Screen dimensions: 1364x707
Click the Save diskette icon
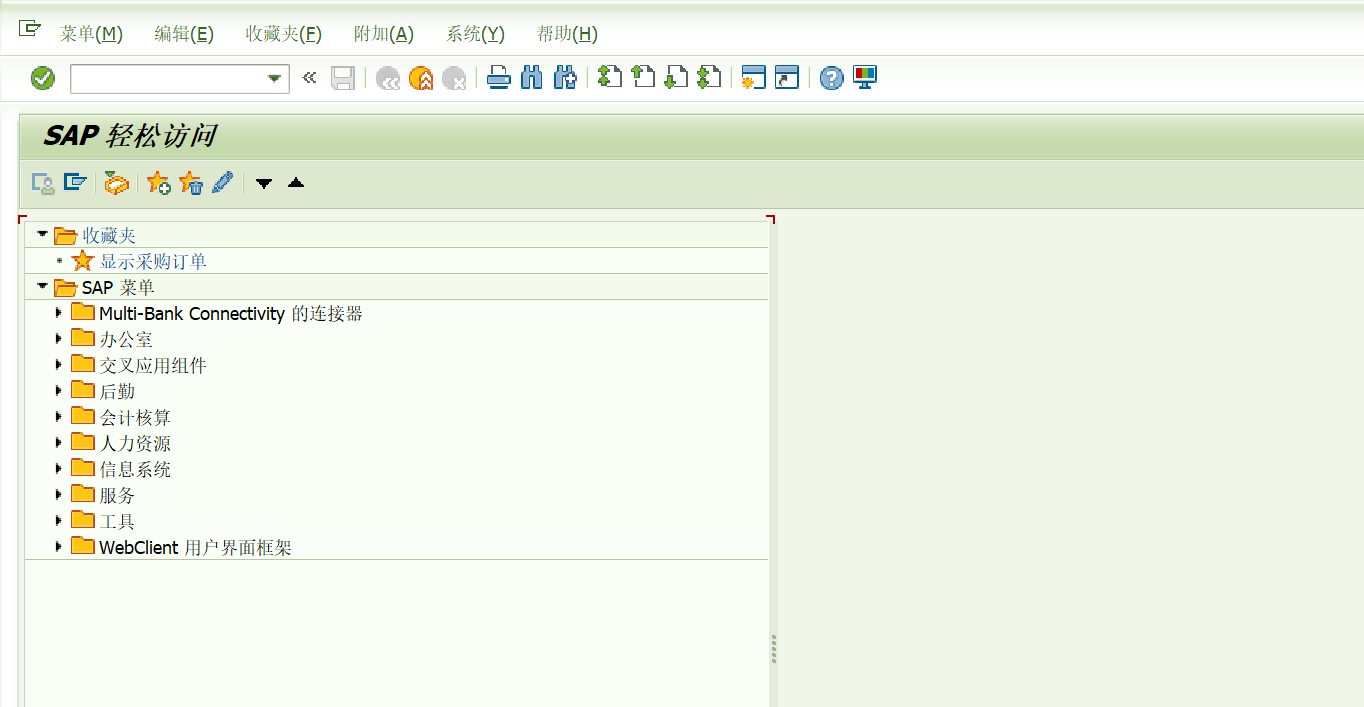coord(343,78)
